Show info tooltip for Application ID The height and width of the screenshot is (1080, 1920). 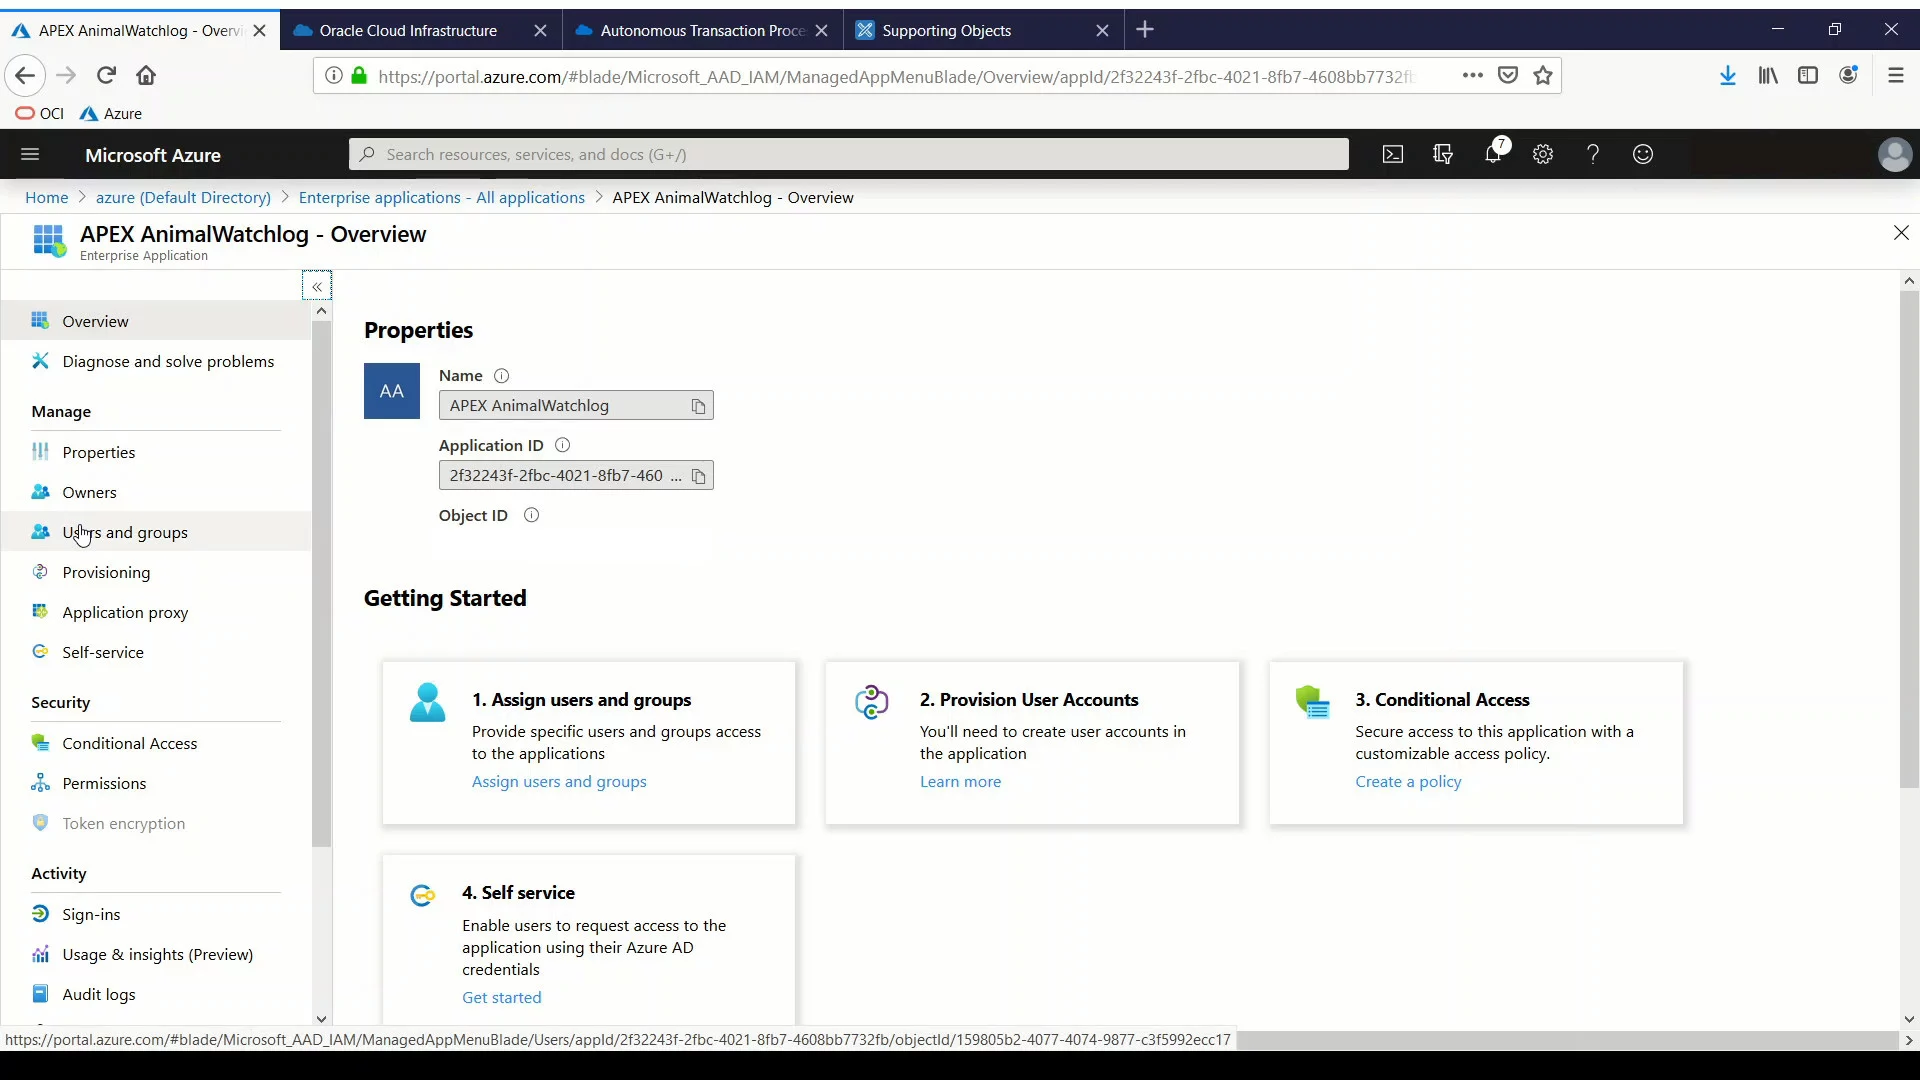click(x=562, y=445)
